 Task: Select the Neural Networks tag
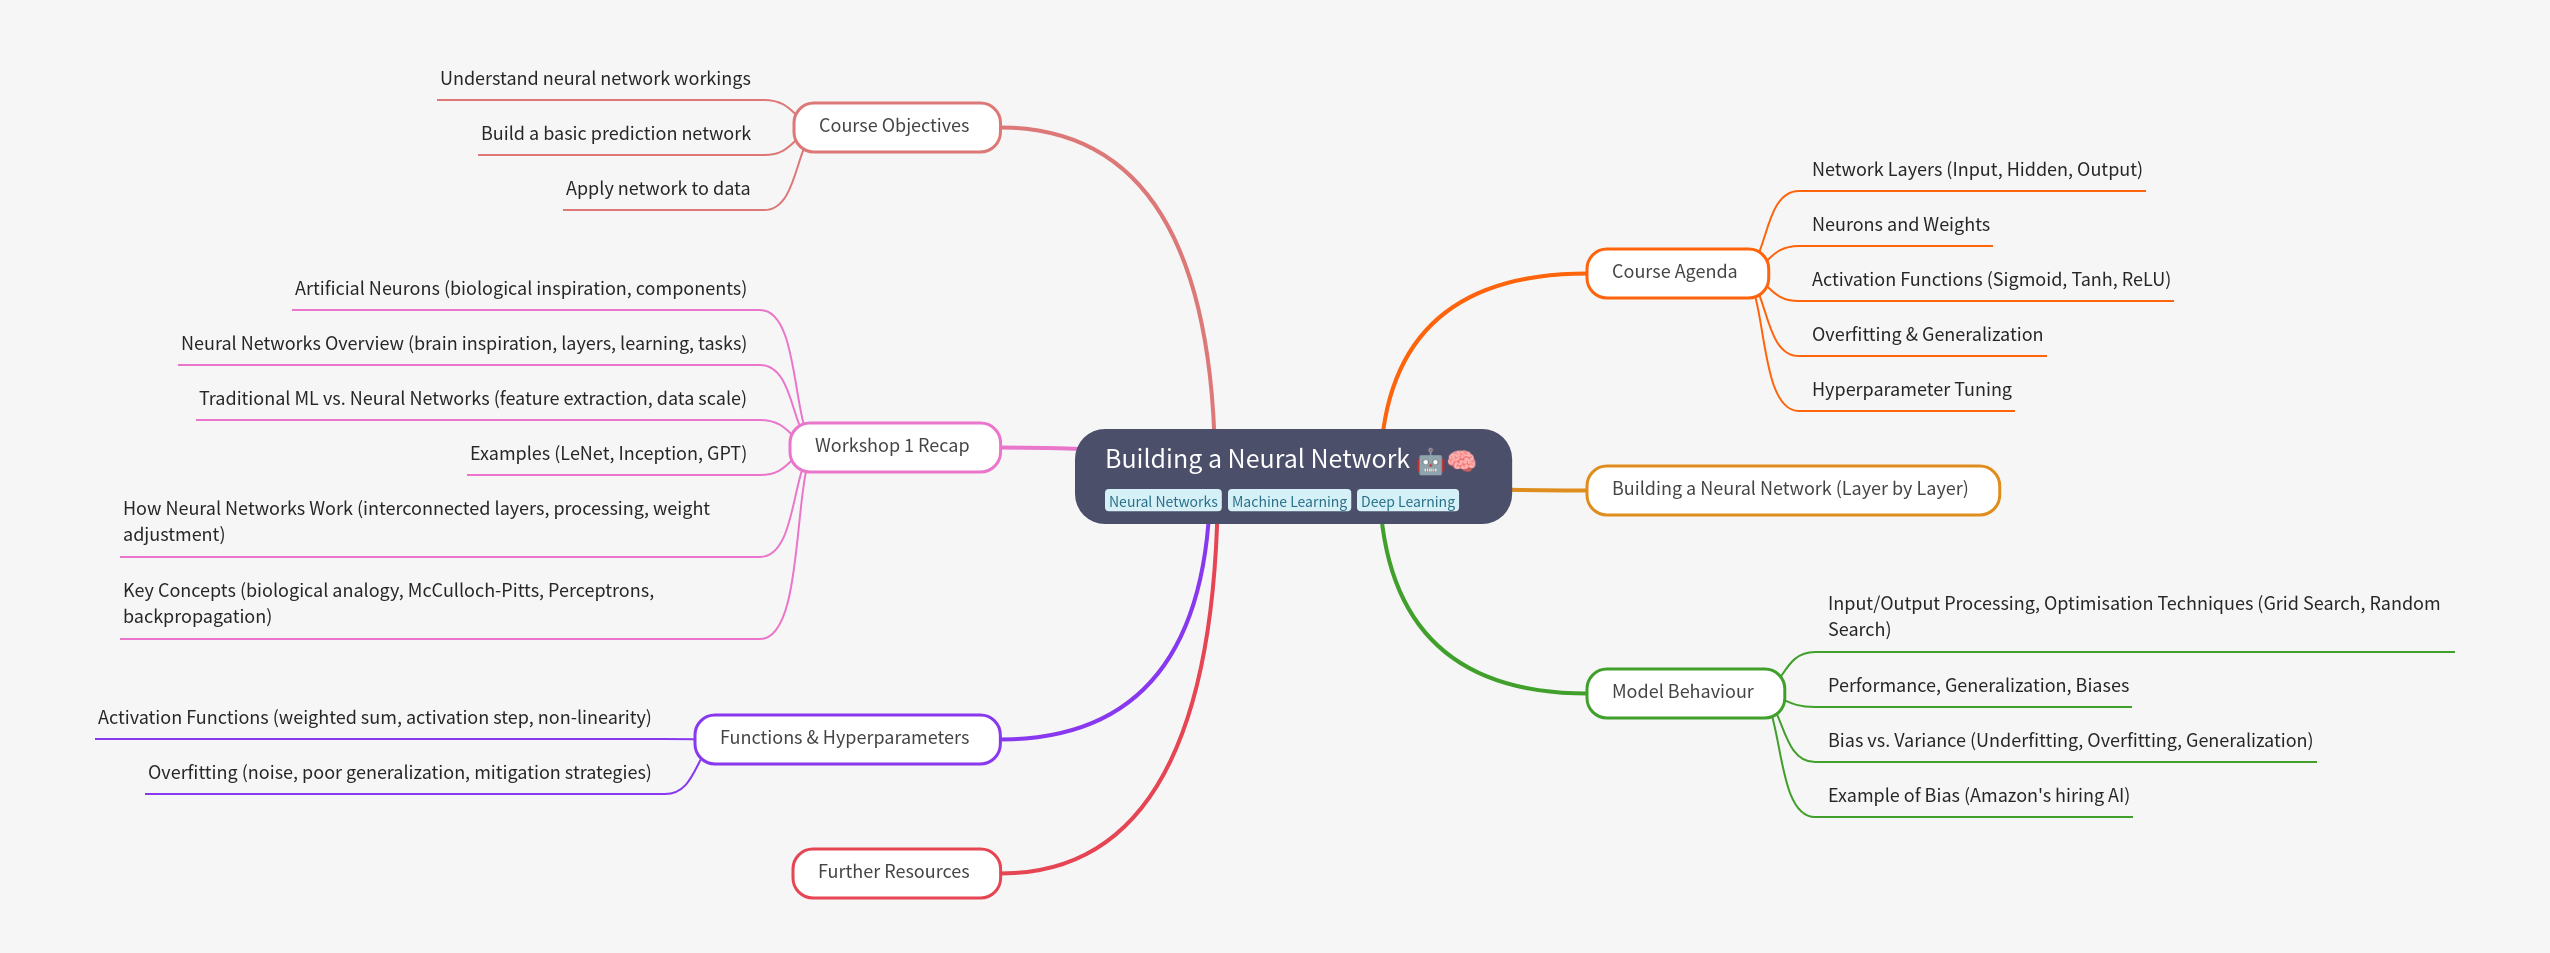click(x=1162, y=501)
